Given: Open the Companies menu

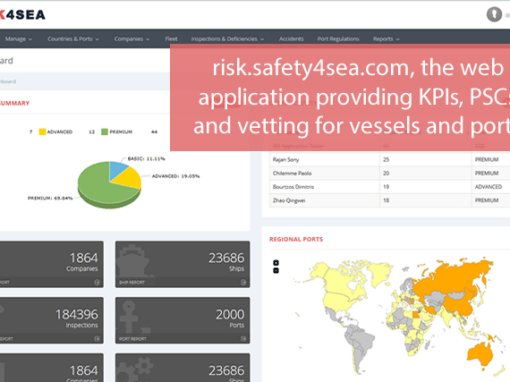Looking at the screenshot, I should point(132,39).
